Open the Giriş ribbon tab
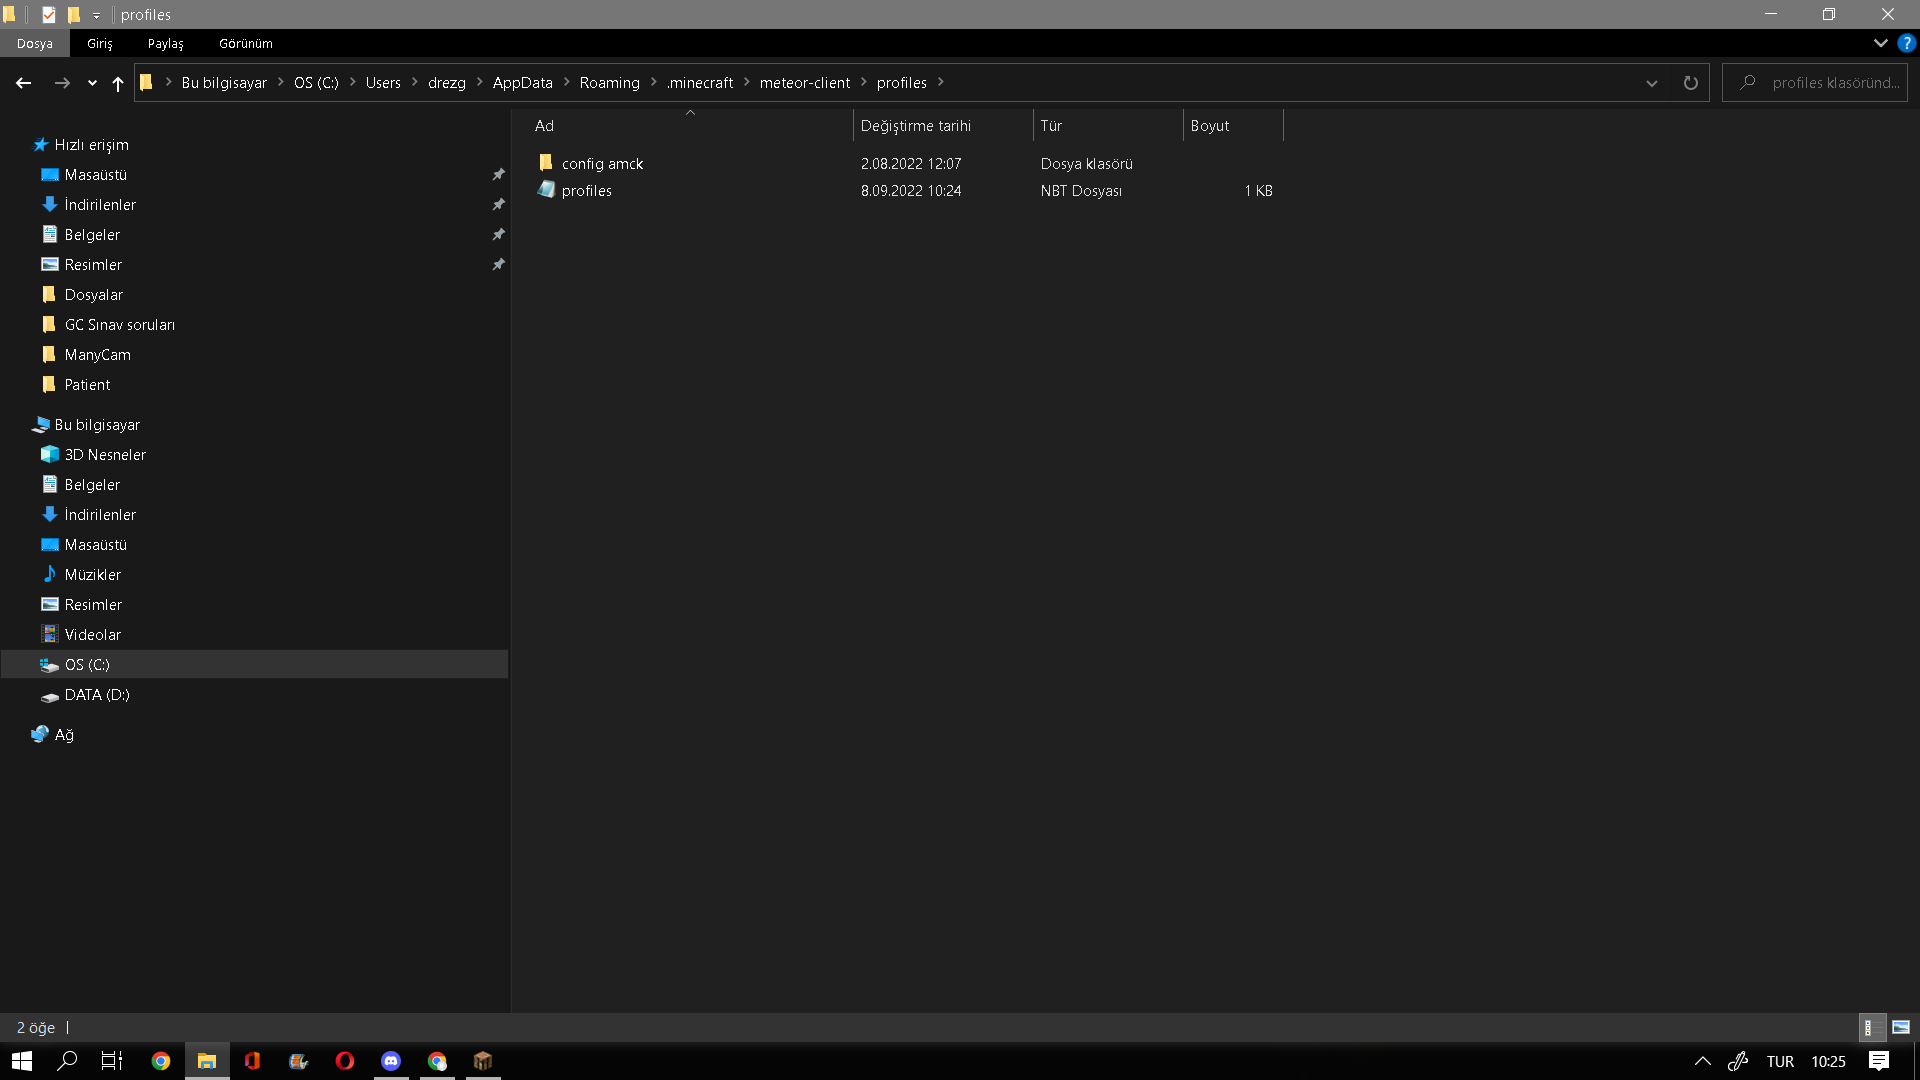Image resolution: width=1920 pixels, height=1080 pixels. coord(100,43)
